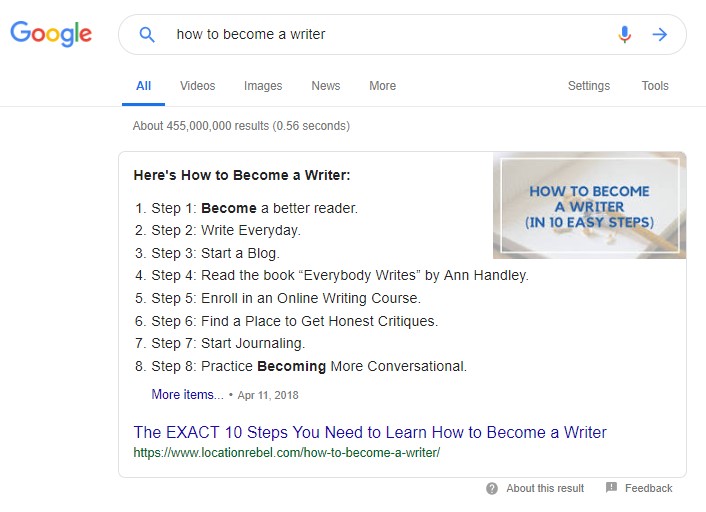This screenshot has height=512, width=706.
Task: Expand the Tools options
Action: [655, 86]
